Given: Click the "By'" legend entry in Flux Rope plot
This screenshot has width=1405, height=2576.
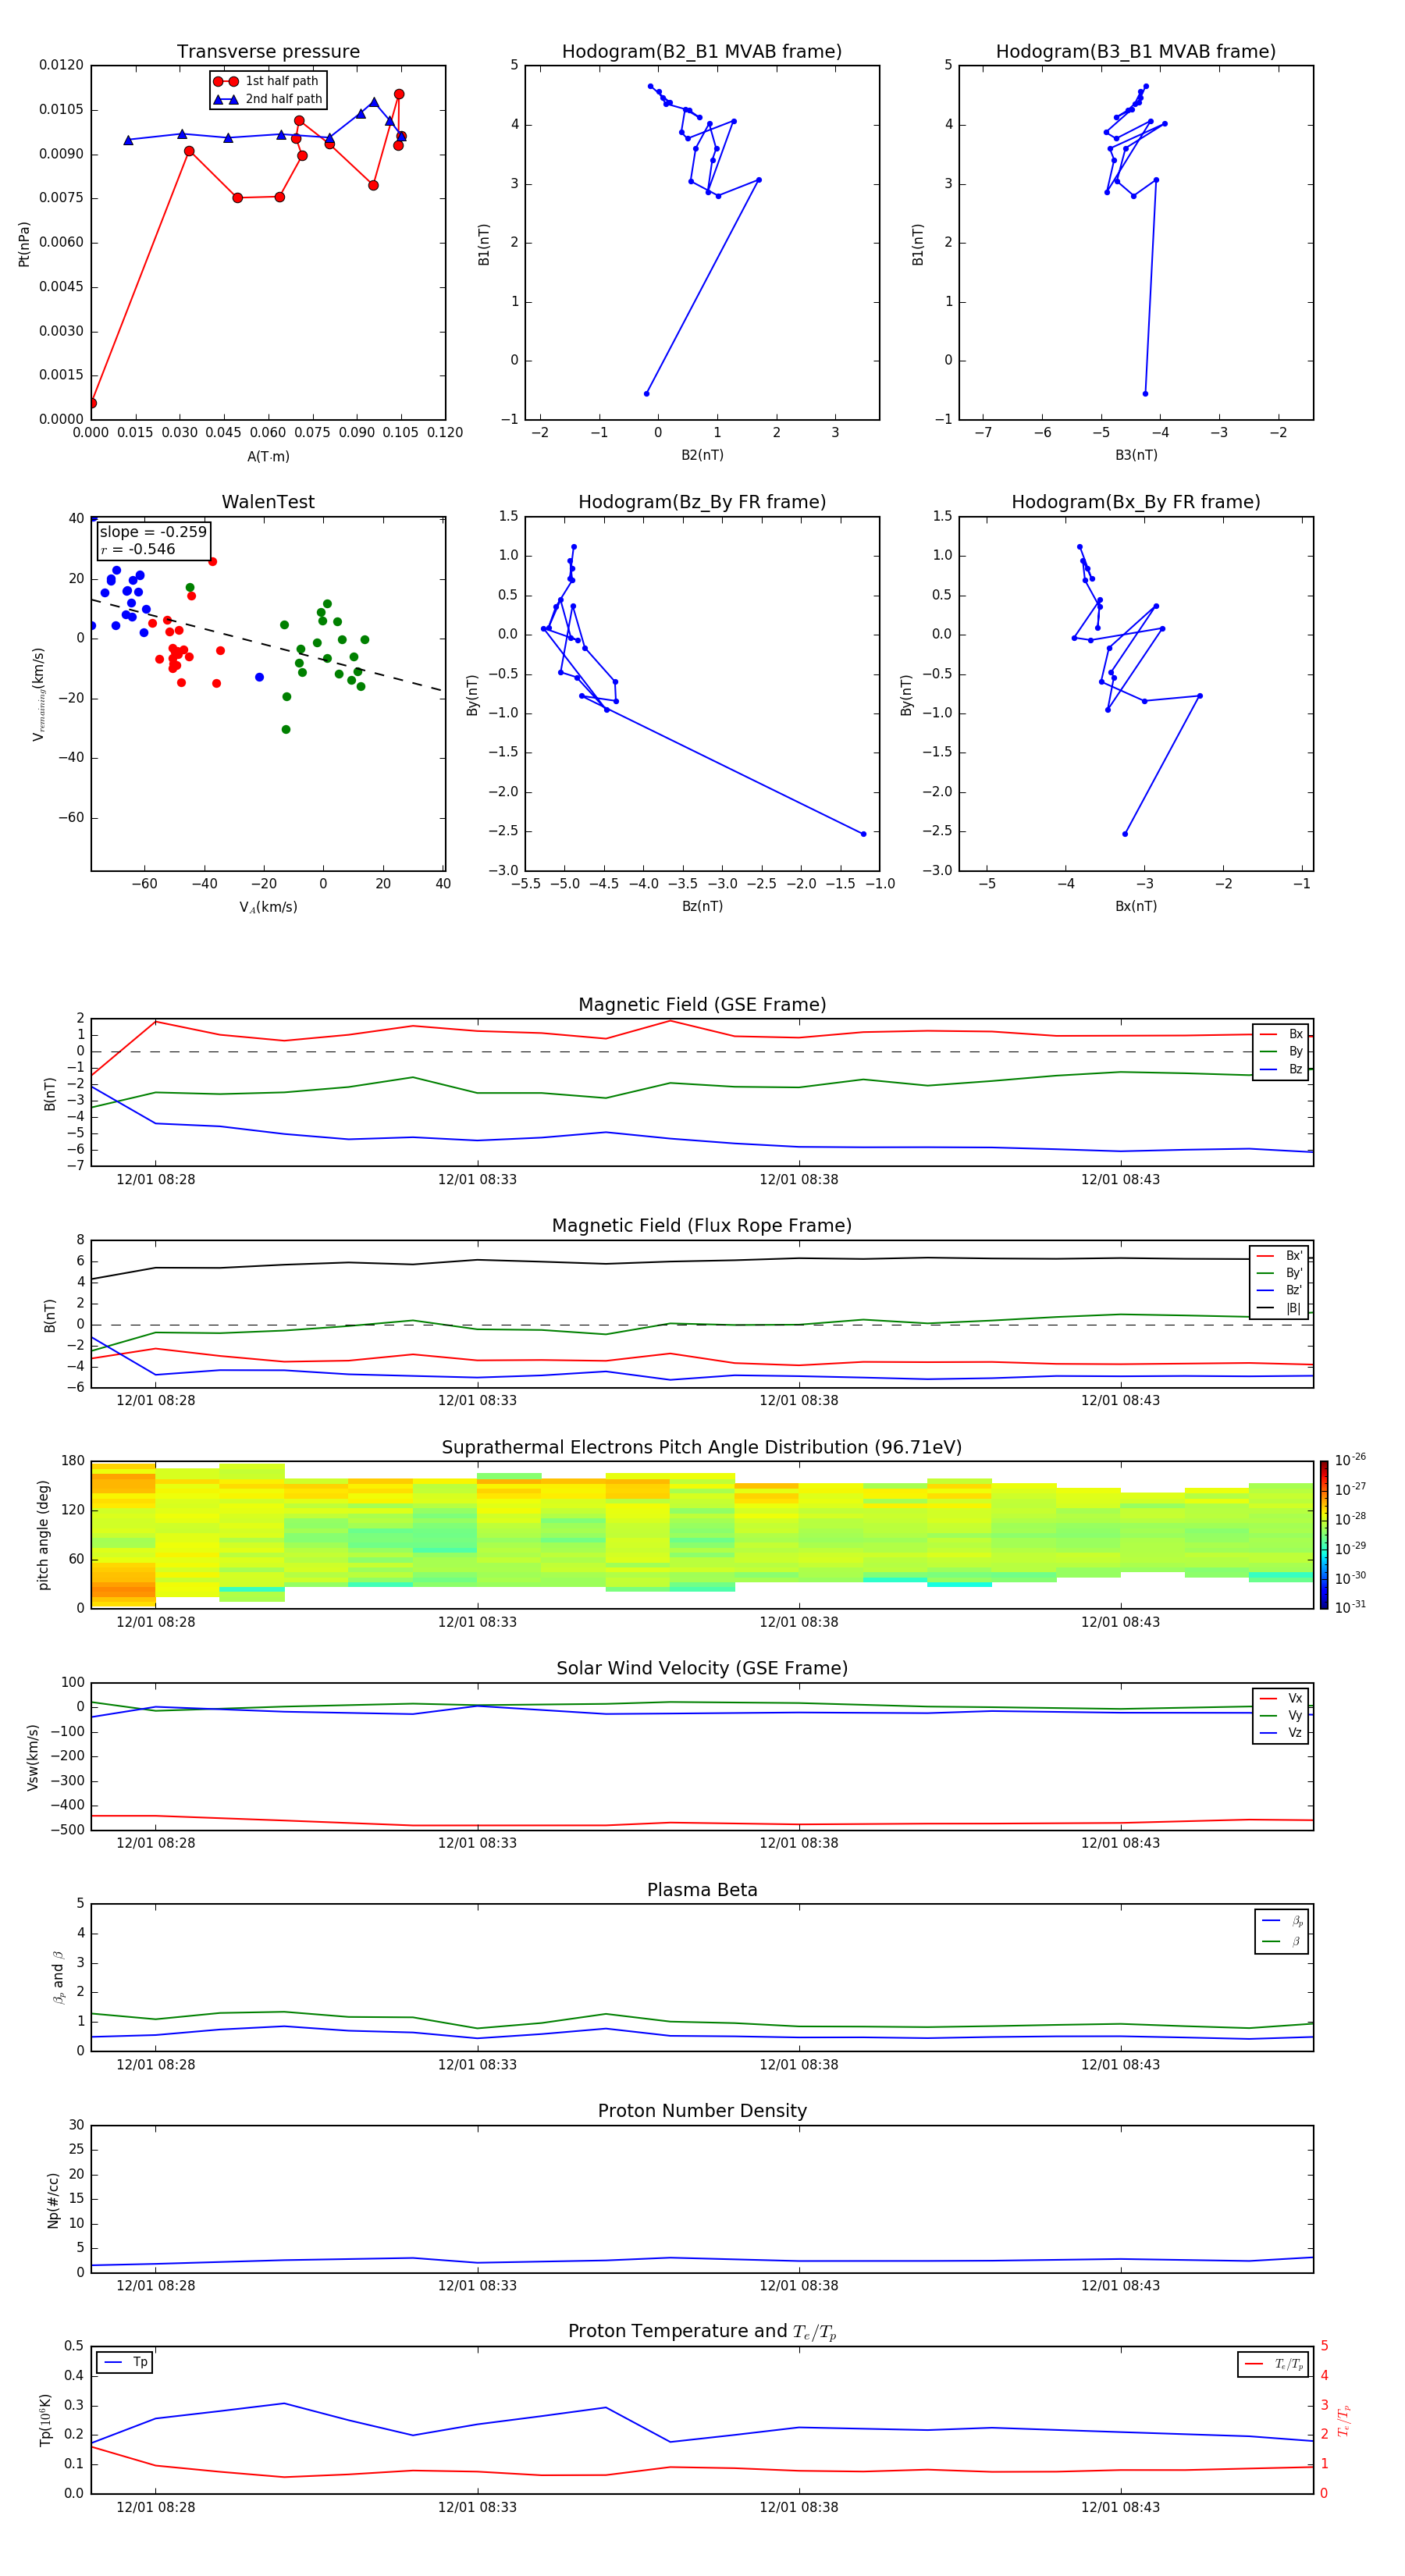Looking at the screenshot, I should (x=1280, y=1274).
